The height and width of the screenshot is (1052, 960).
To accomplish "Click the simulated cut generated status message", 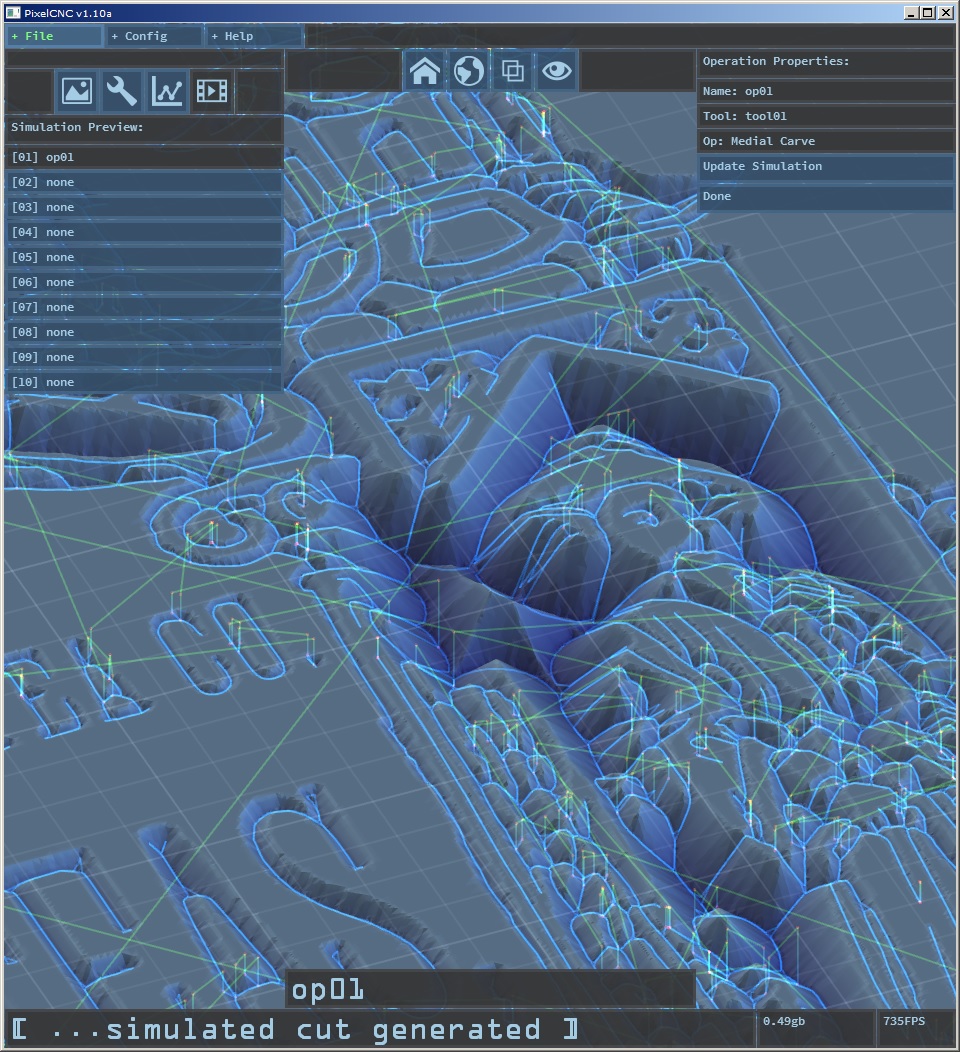I will coord(295,1029).
